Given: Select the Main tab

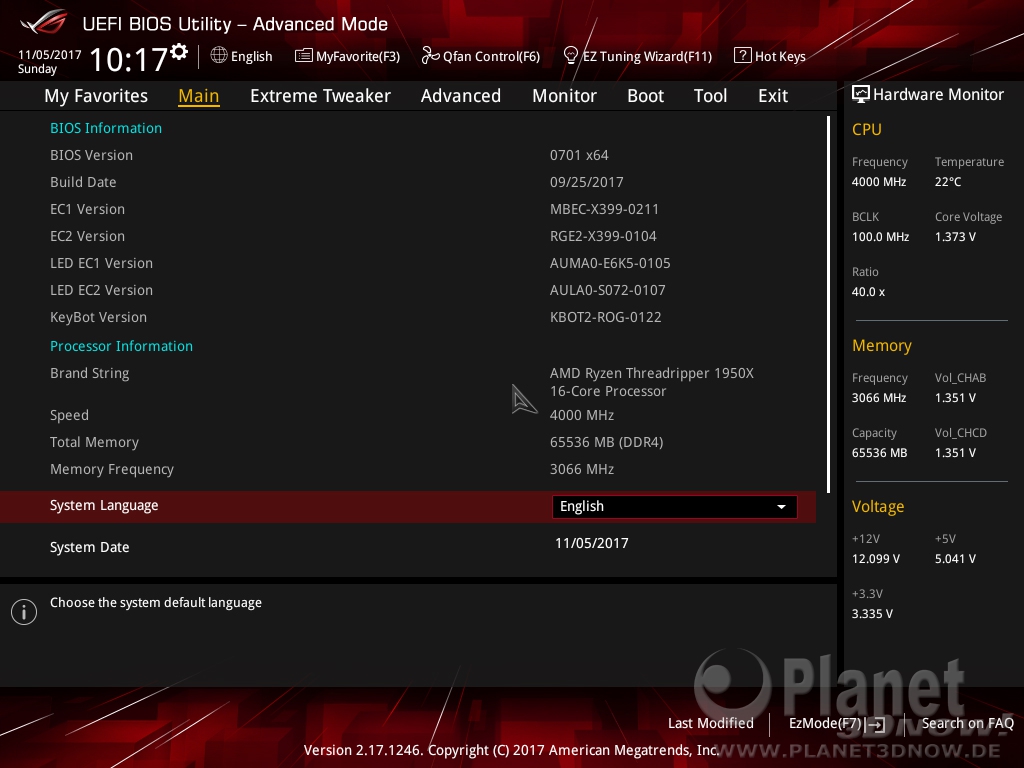Looking at the screenshot, I should tap(199, 96).
